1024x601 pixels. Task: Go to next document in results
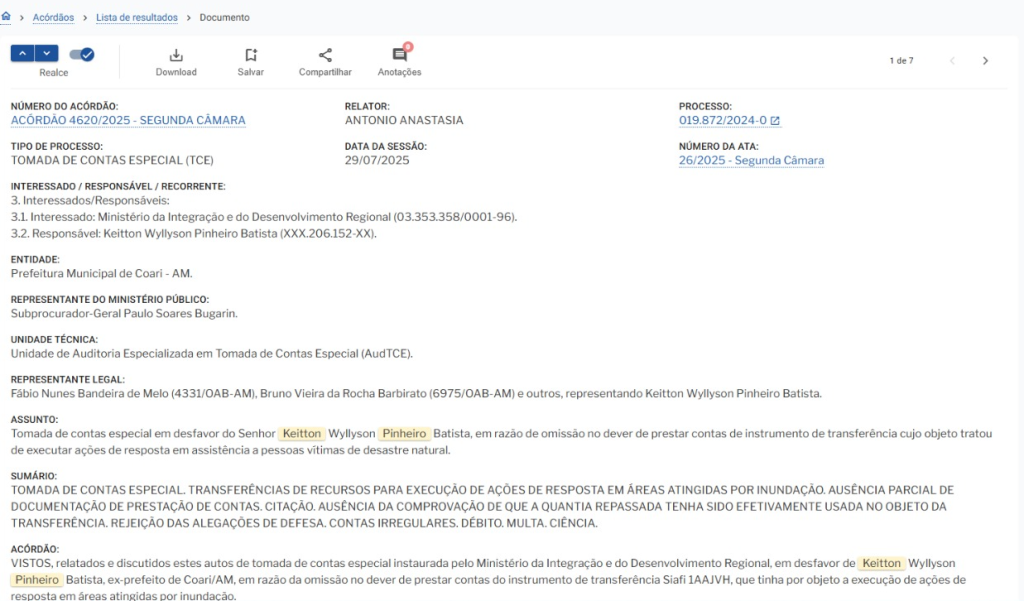pyautogui.click(x=985, y=61)
